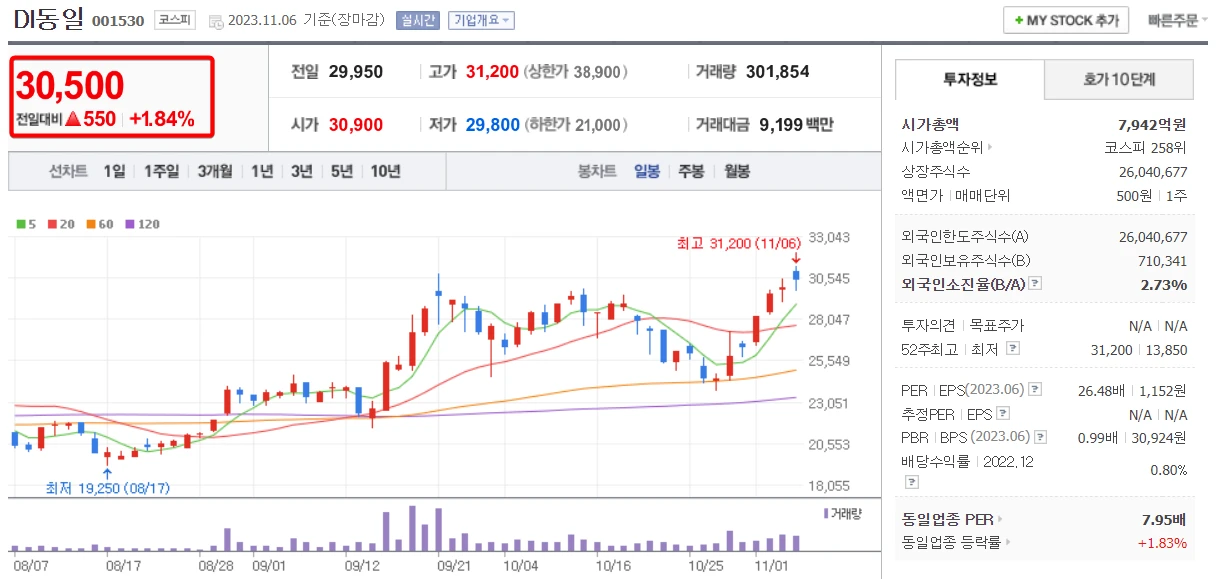Click the MY STOCK 추가 button
The height and width of the screenshot is (579, 1221).
point(1066,19)
